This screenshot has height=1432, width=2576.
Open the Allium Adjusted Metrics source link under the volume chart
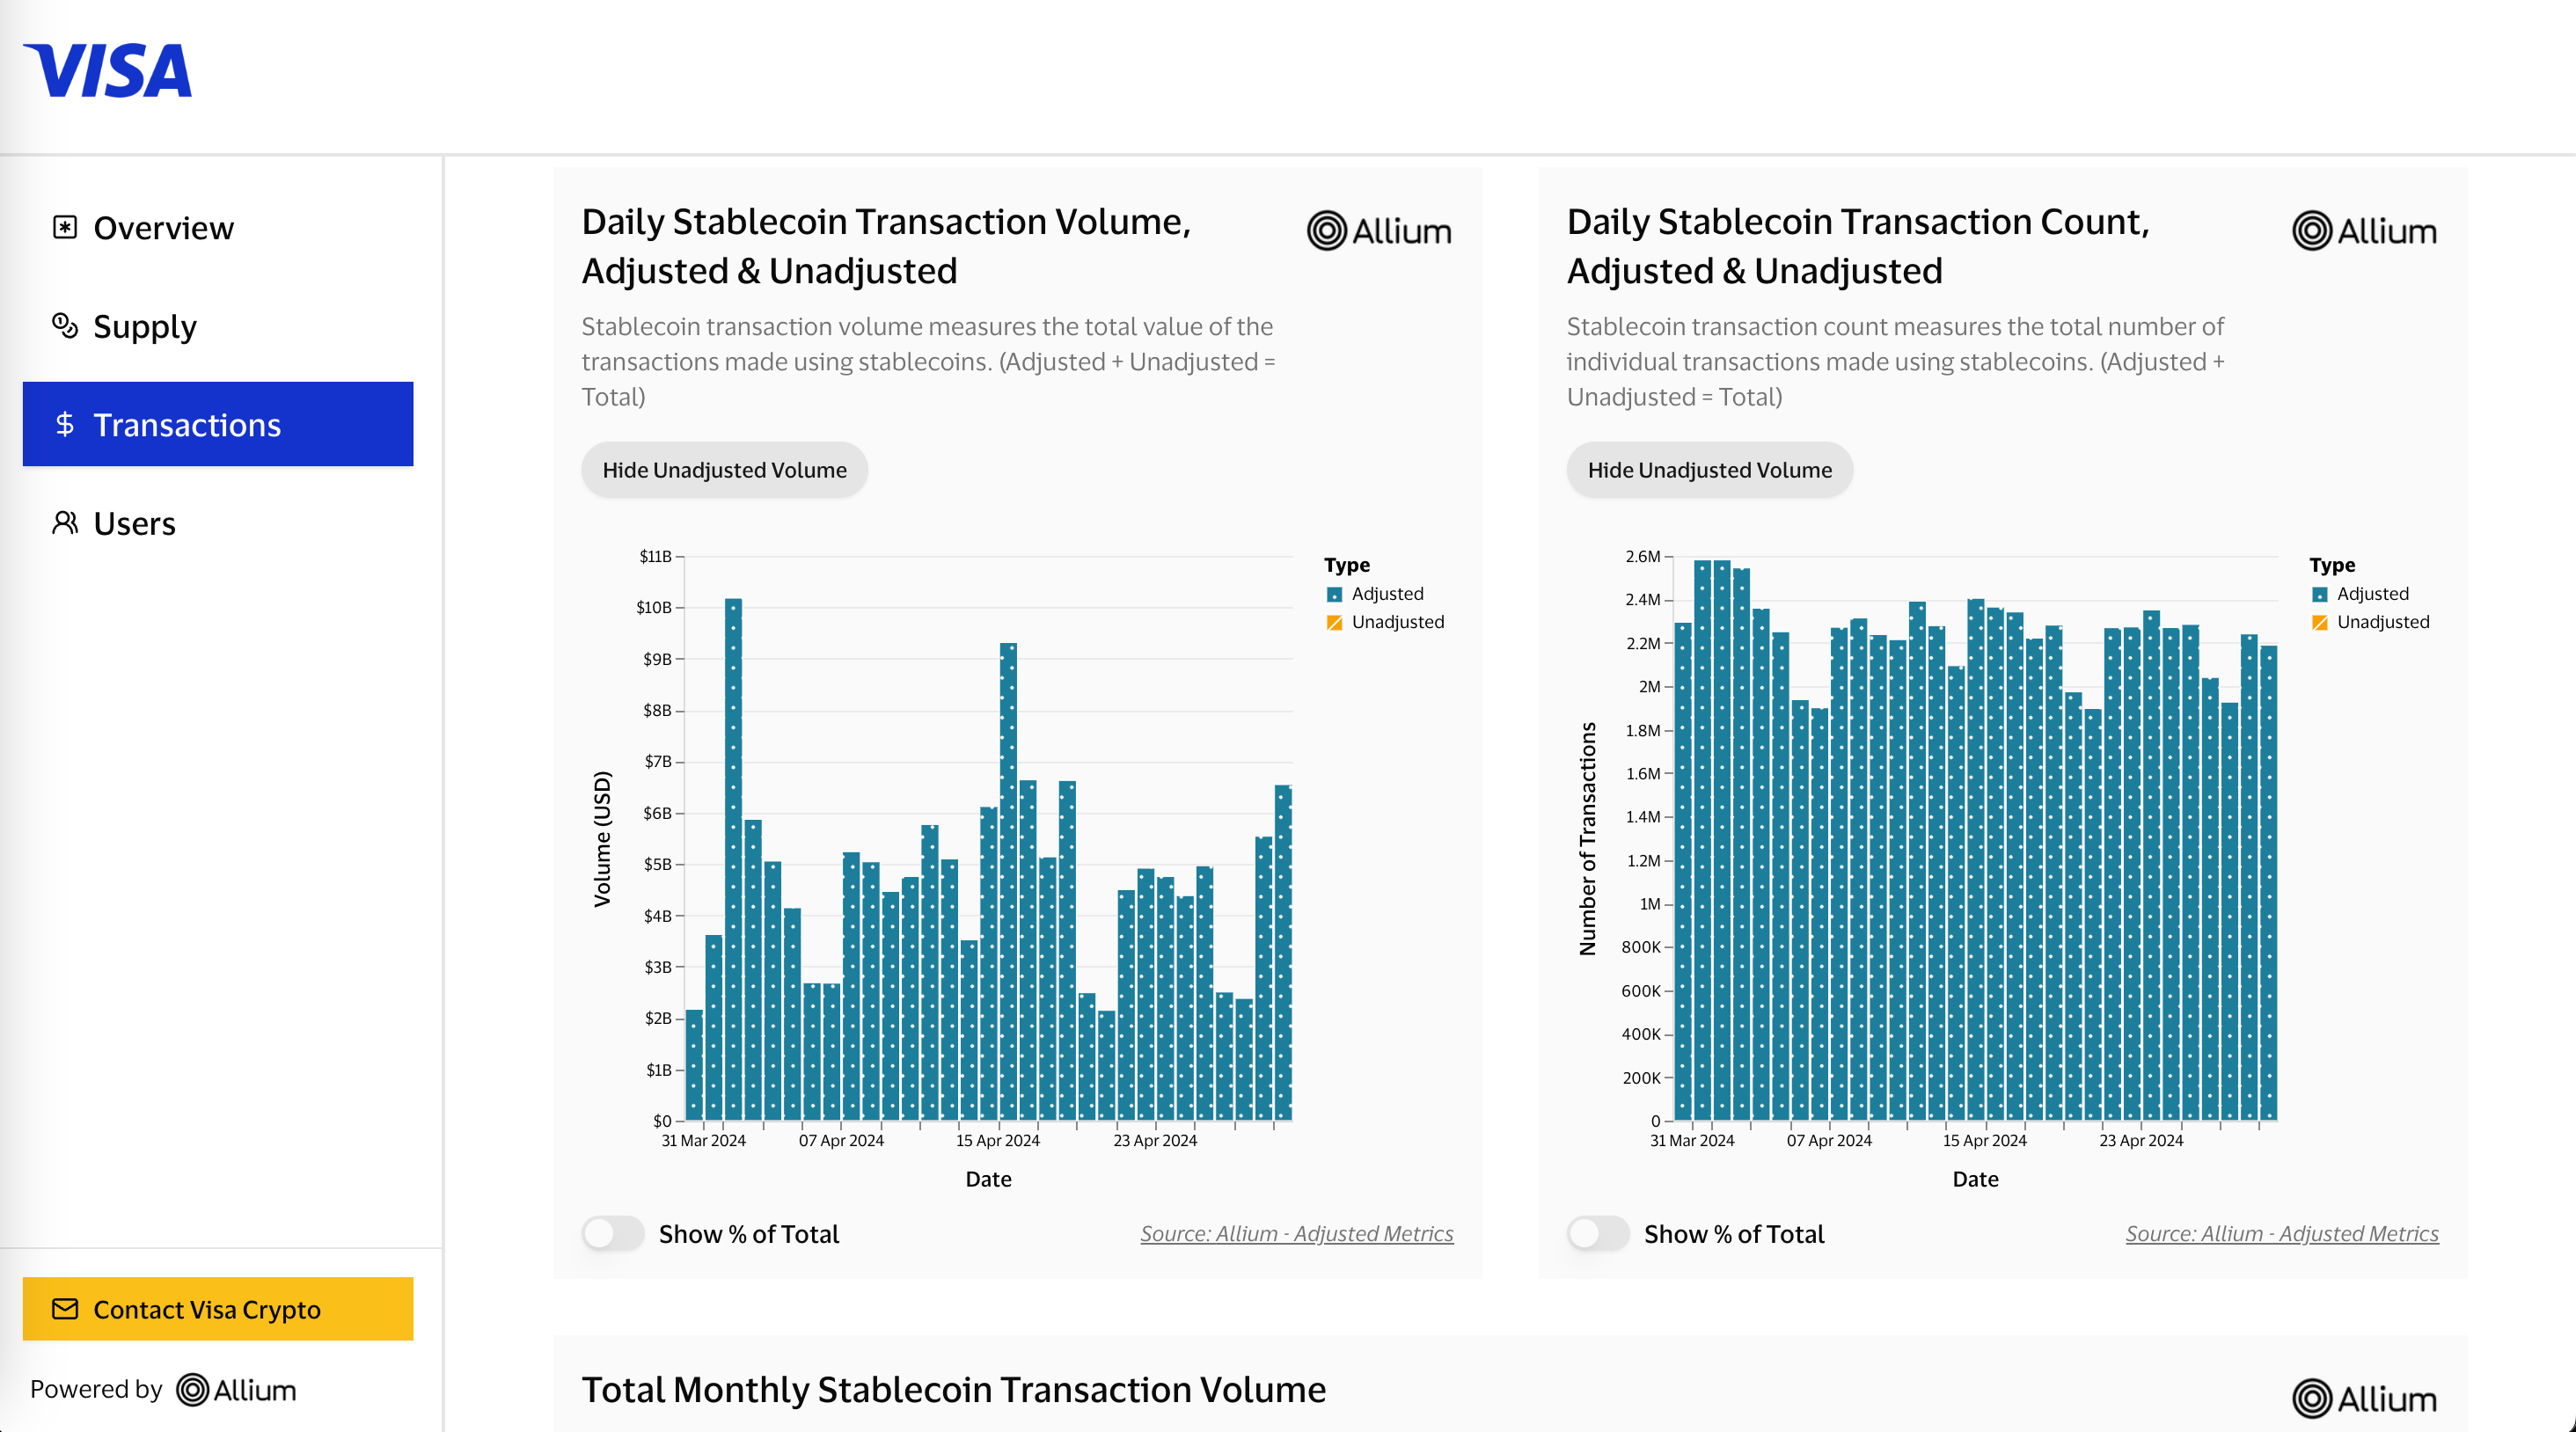[1296, 1233]
